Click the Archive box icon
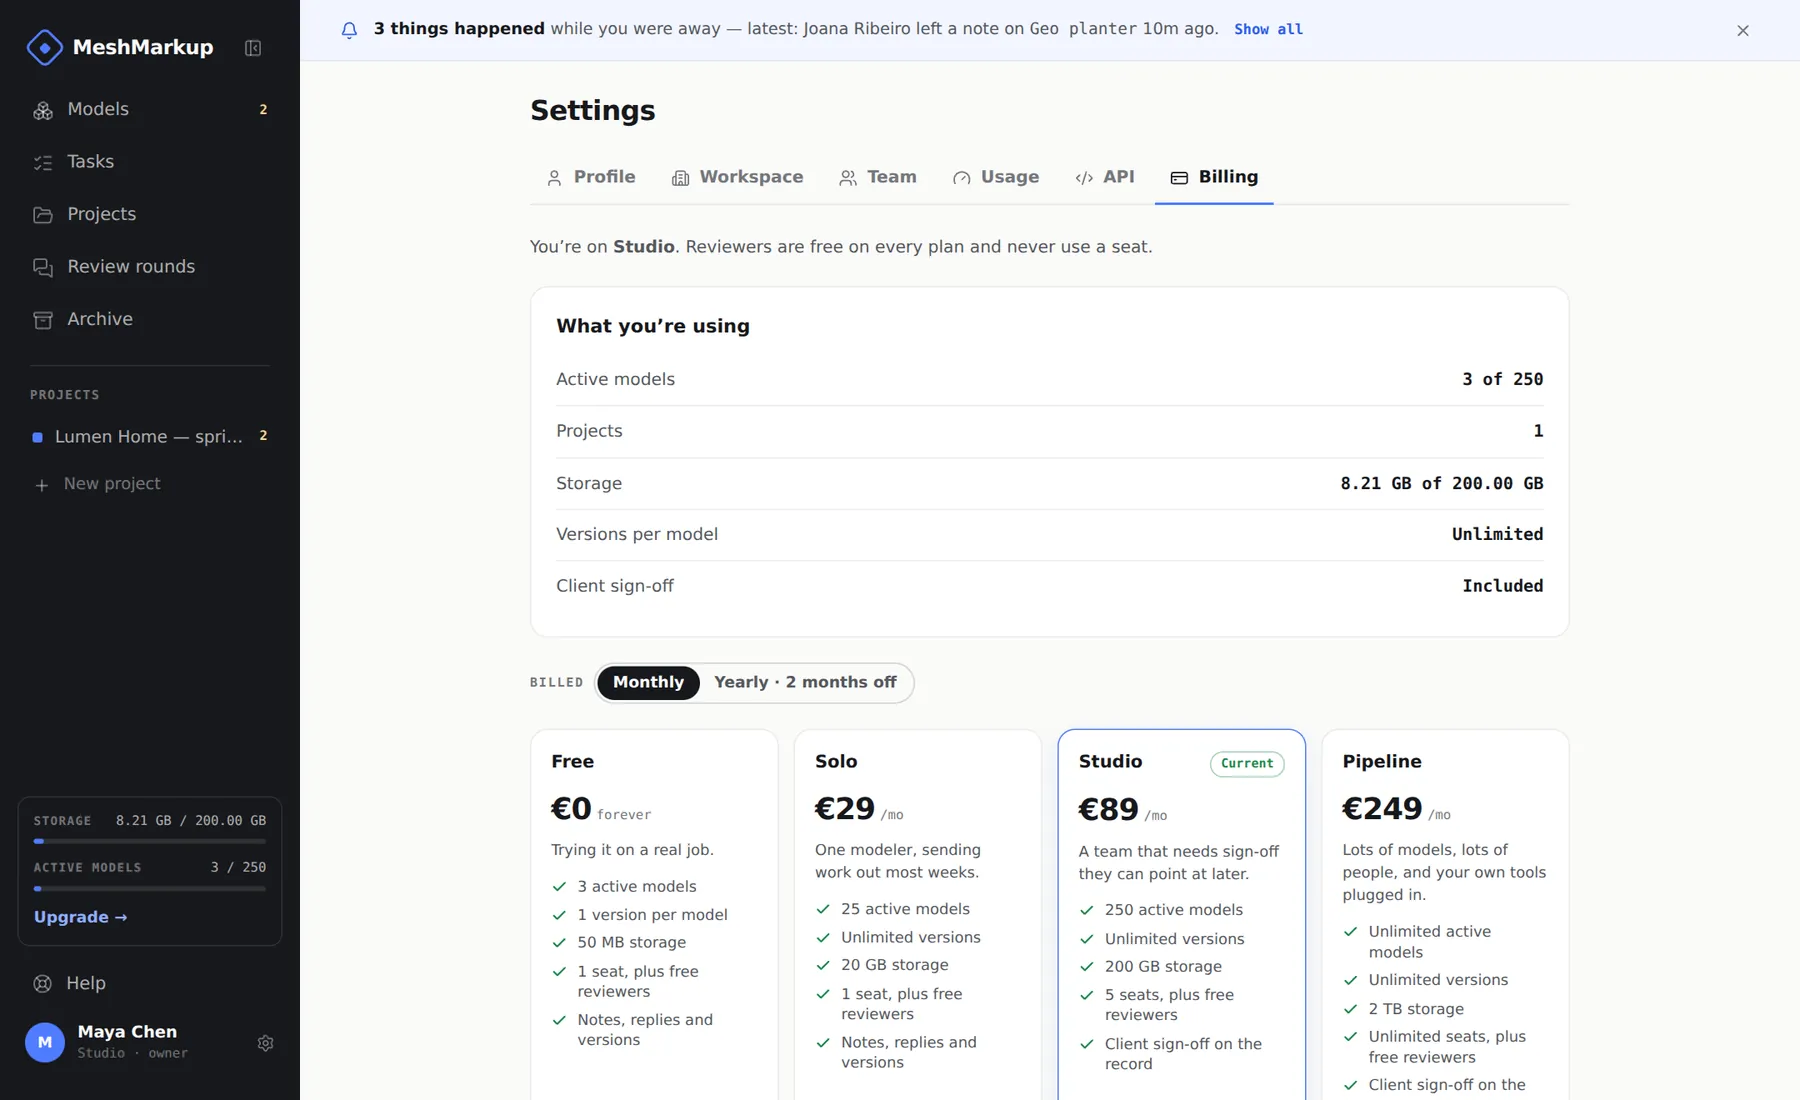 43,320
